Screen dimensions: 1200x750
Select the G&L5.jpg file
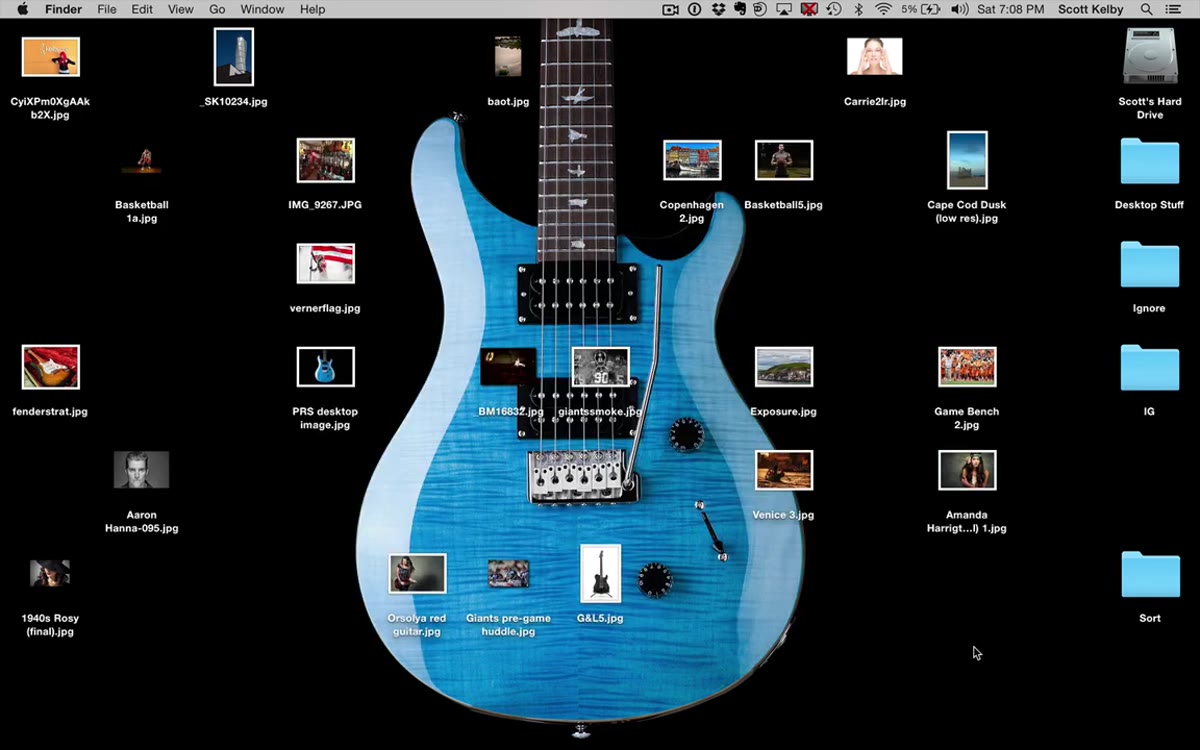click(600, 574)
